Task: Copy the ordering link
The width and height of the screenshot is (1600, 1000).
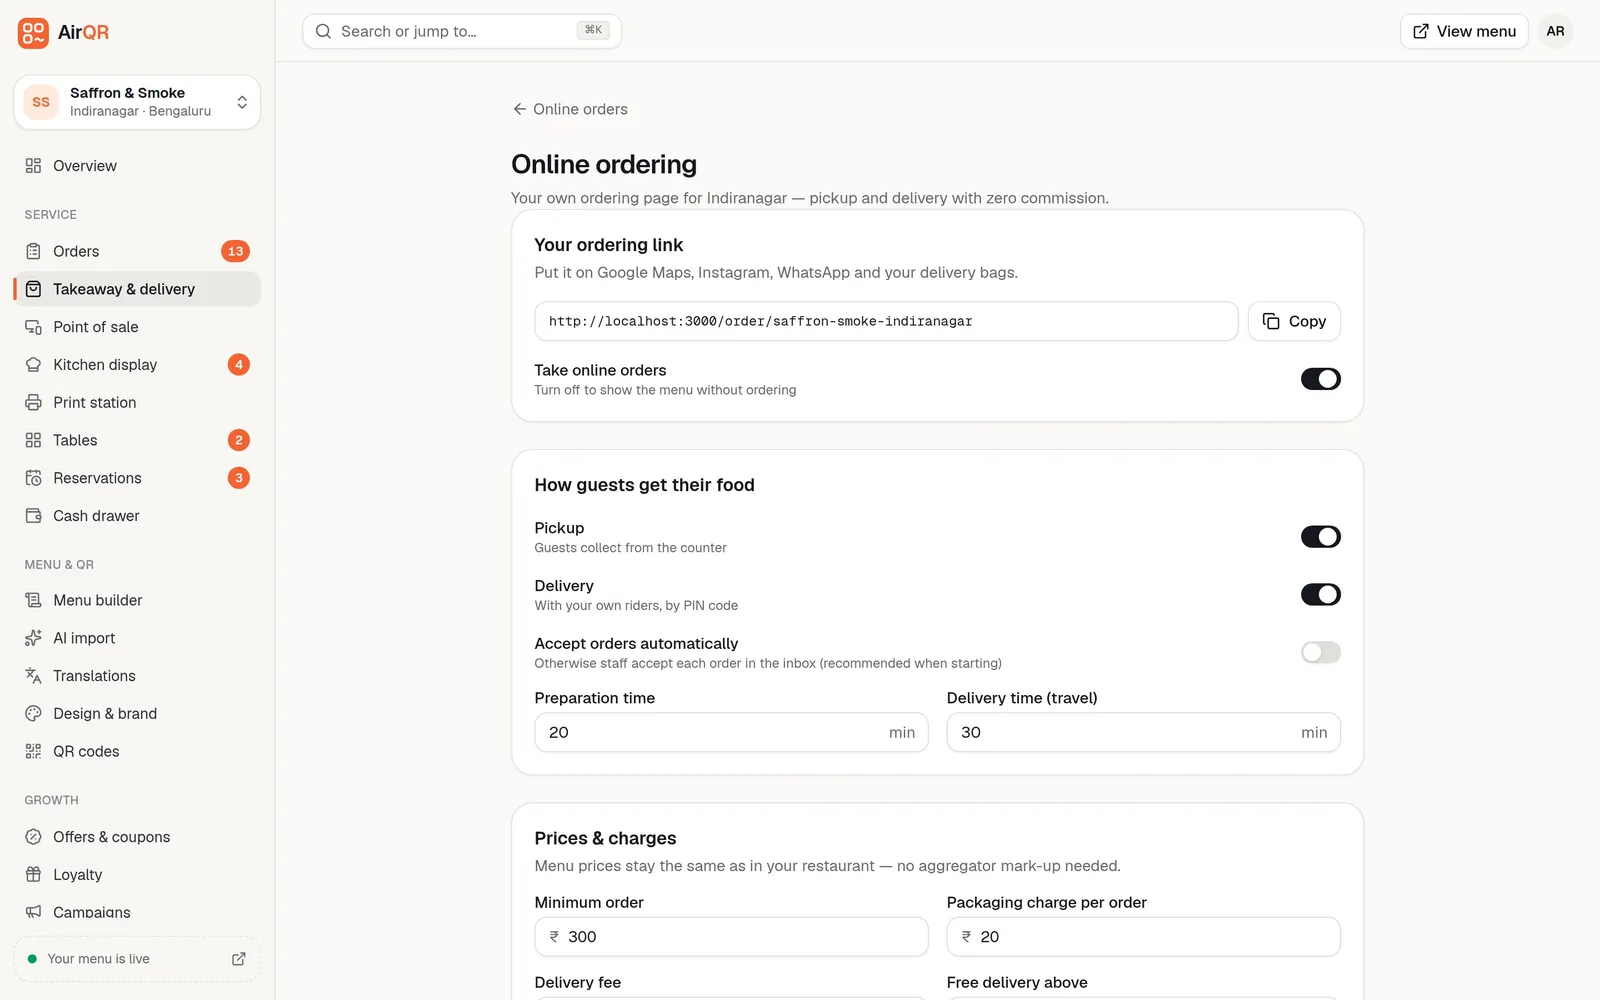Action: [1294, 321]
